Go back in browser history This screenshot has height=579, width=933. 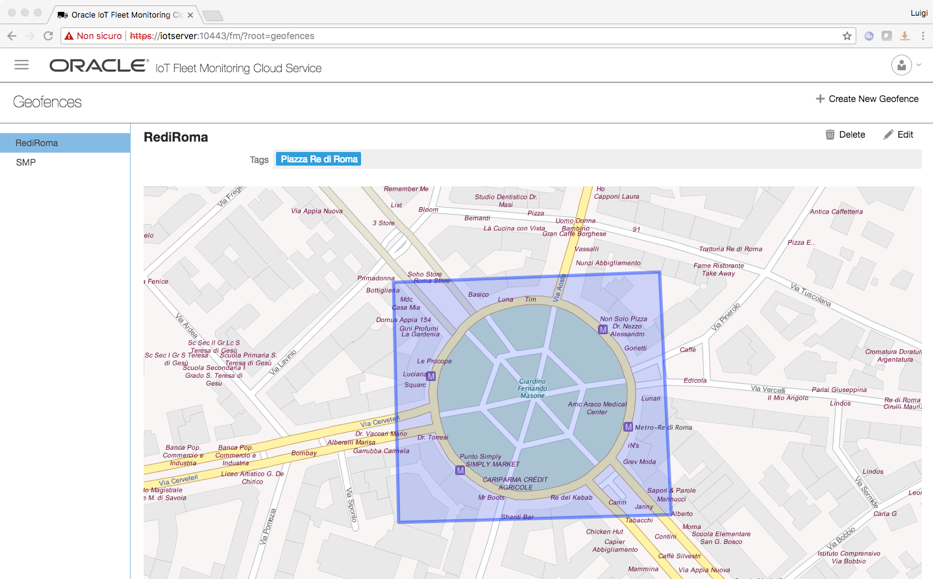(12, 36)
